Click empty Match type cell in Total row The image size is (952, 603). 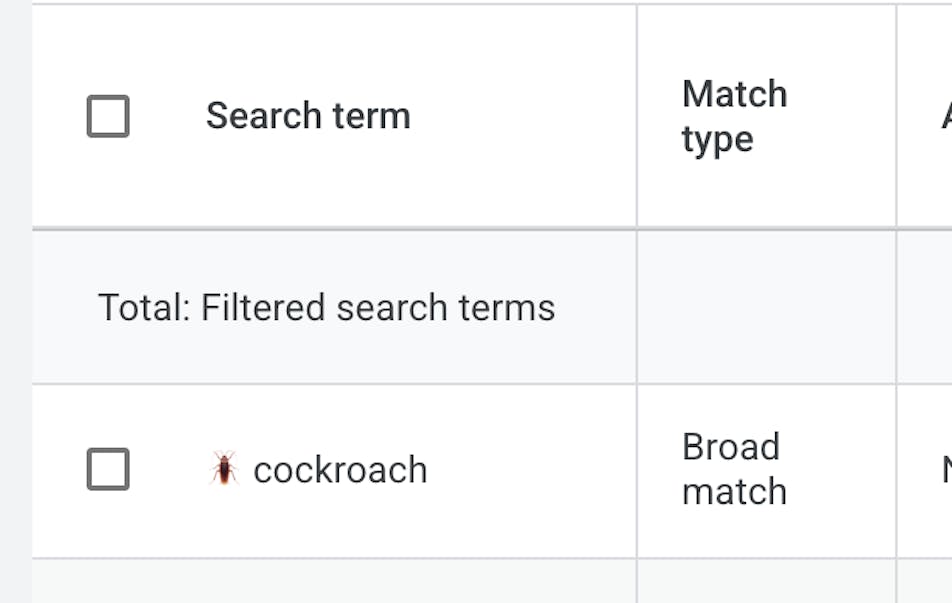pos(766,307)
